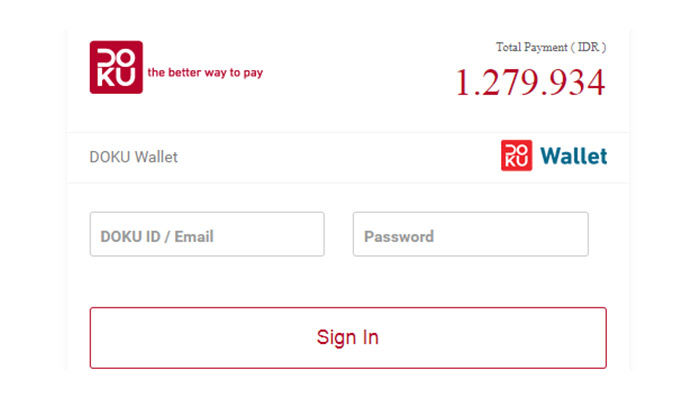Click the red digits 934 of the amount
Viewport: 700px width, 400px height.
(577, 83)
